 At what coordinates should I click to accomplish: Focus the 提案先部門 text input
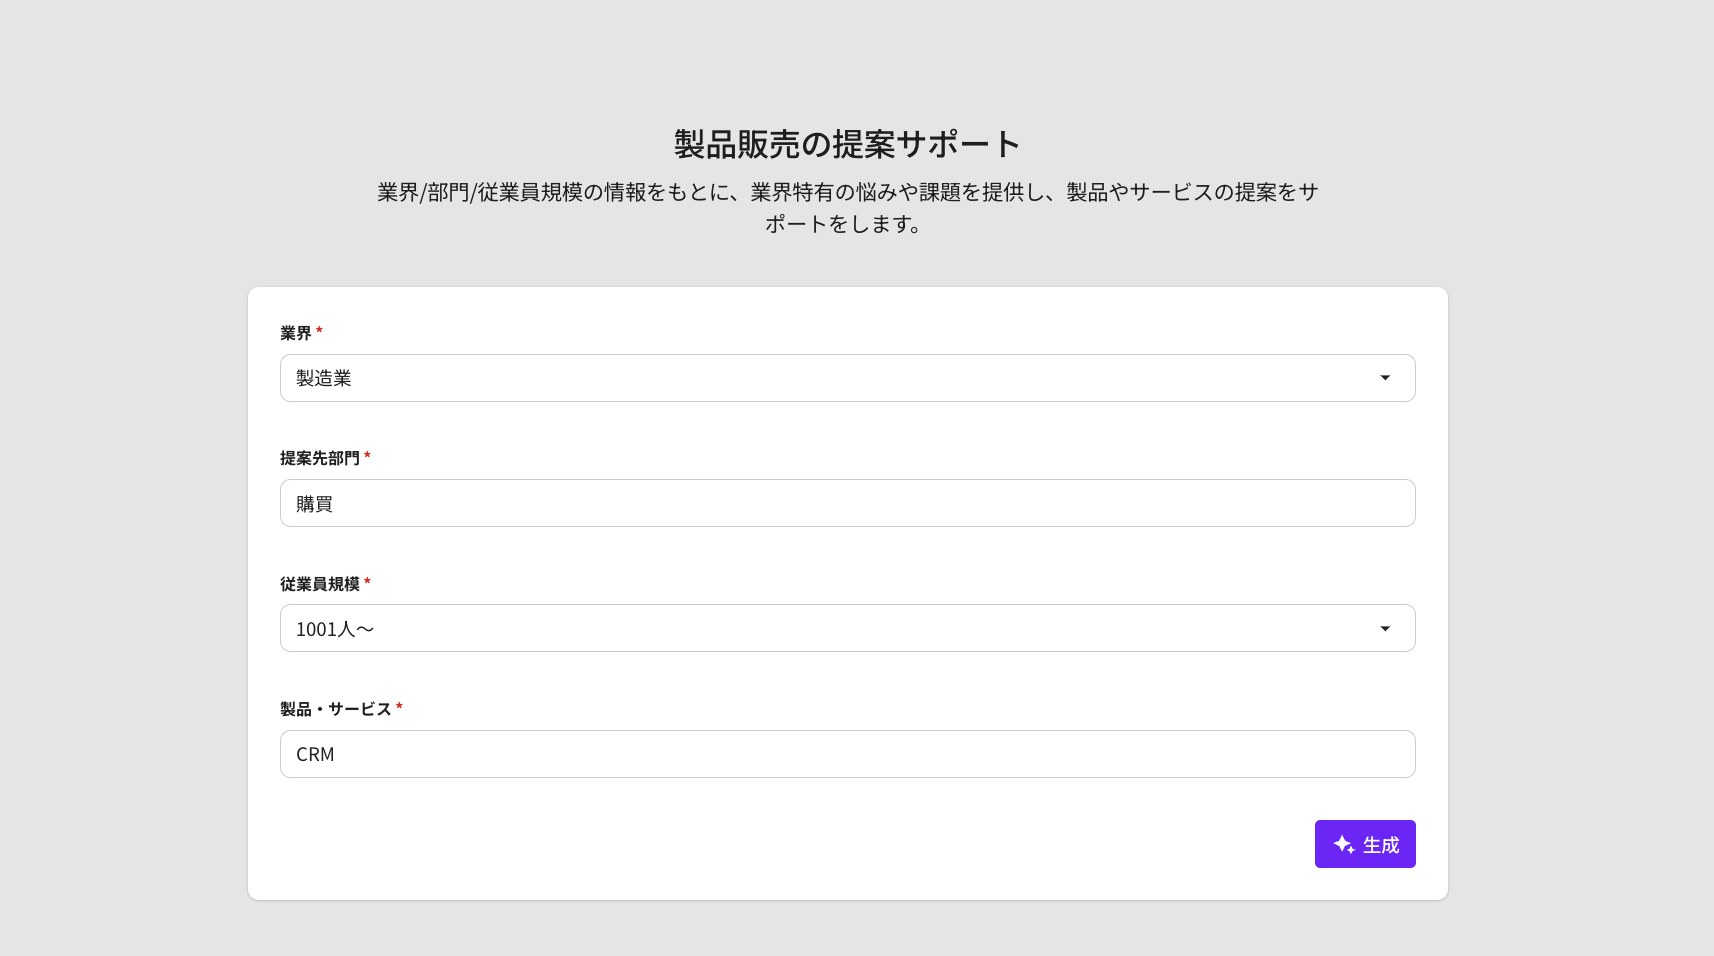click(x=846, y=504)
